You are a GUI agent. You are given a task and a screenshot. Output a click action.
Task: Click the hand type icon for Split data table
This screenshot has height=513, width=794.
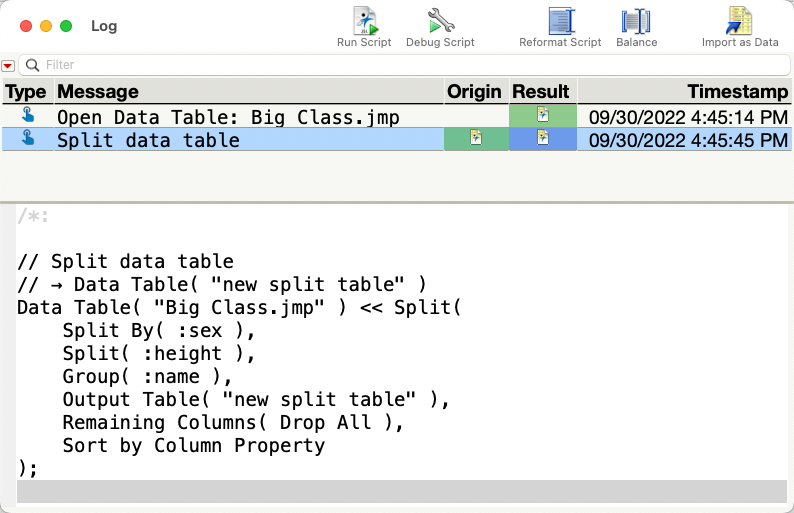27,139
